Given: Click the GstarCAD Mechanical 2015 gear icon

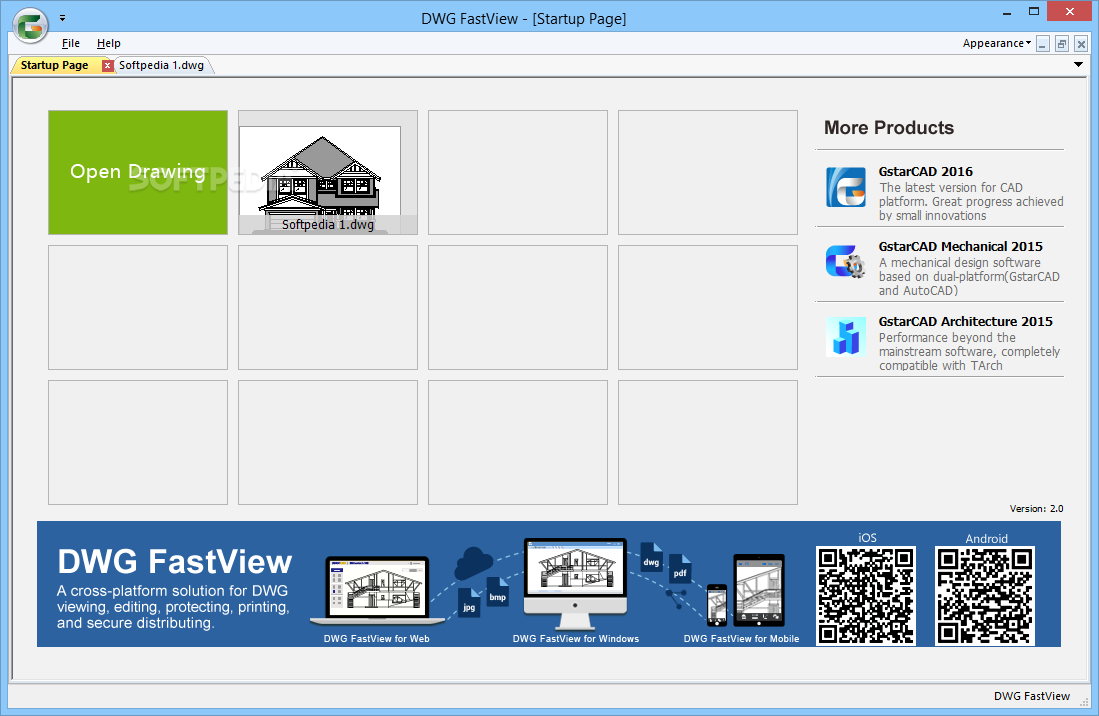Looking at the screenshot, I should tap(846, 262).
